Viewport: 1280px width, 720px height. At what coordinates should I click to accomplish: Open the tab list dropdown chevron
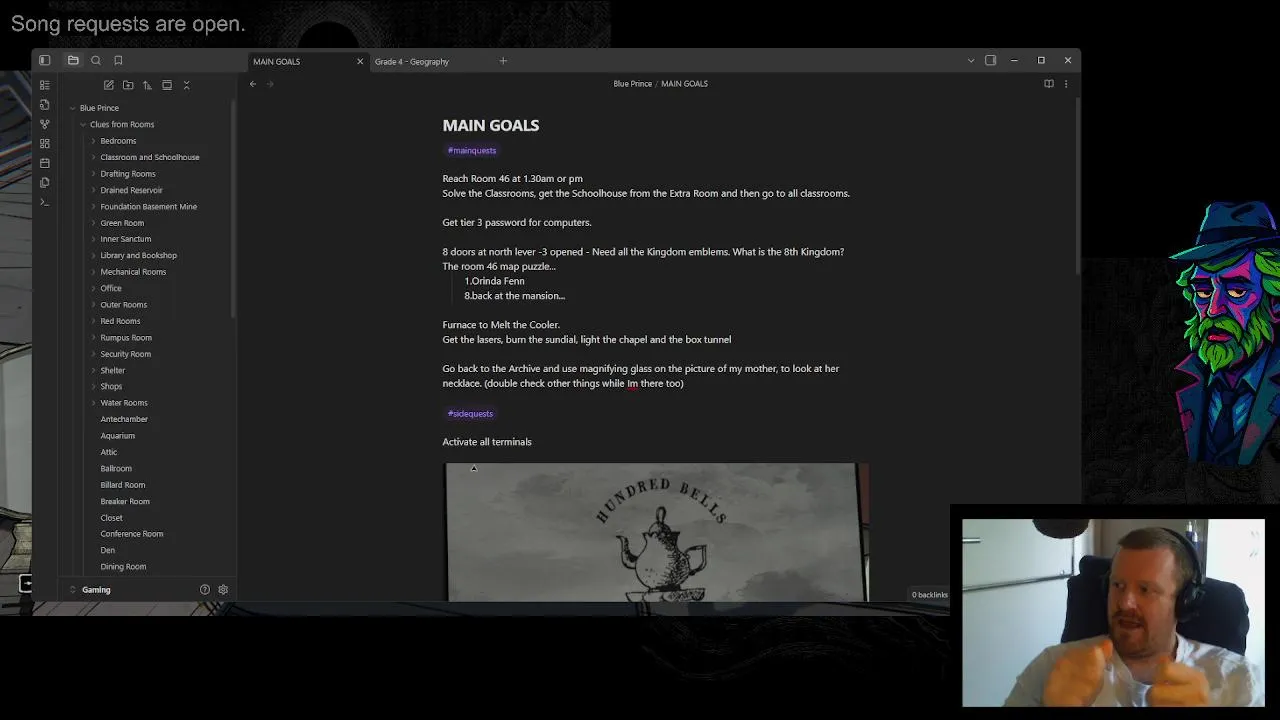[971, 61]
